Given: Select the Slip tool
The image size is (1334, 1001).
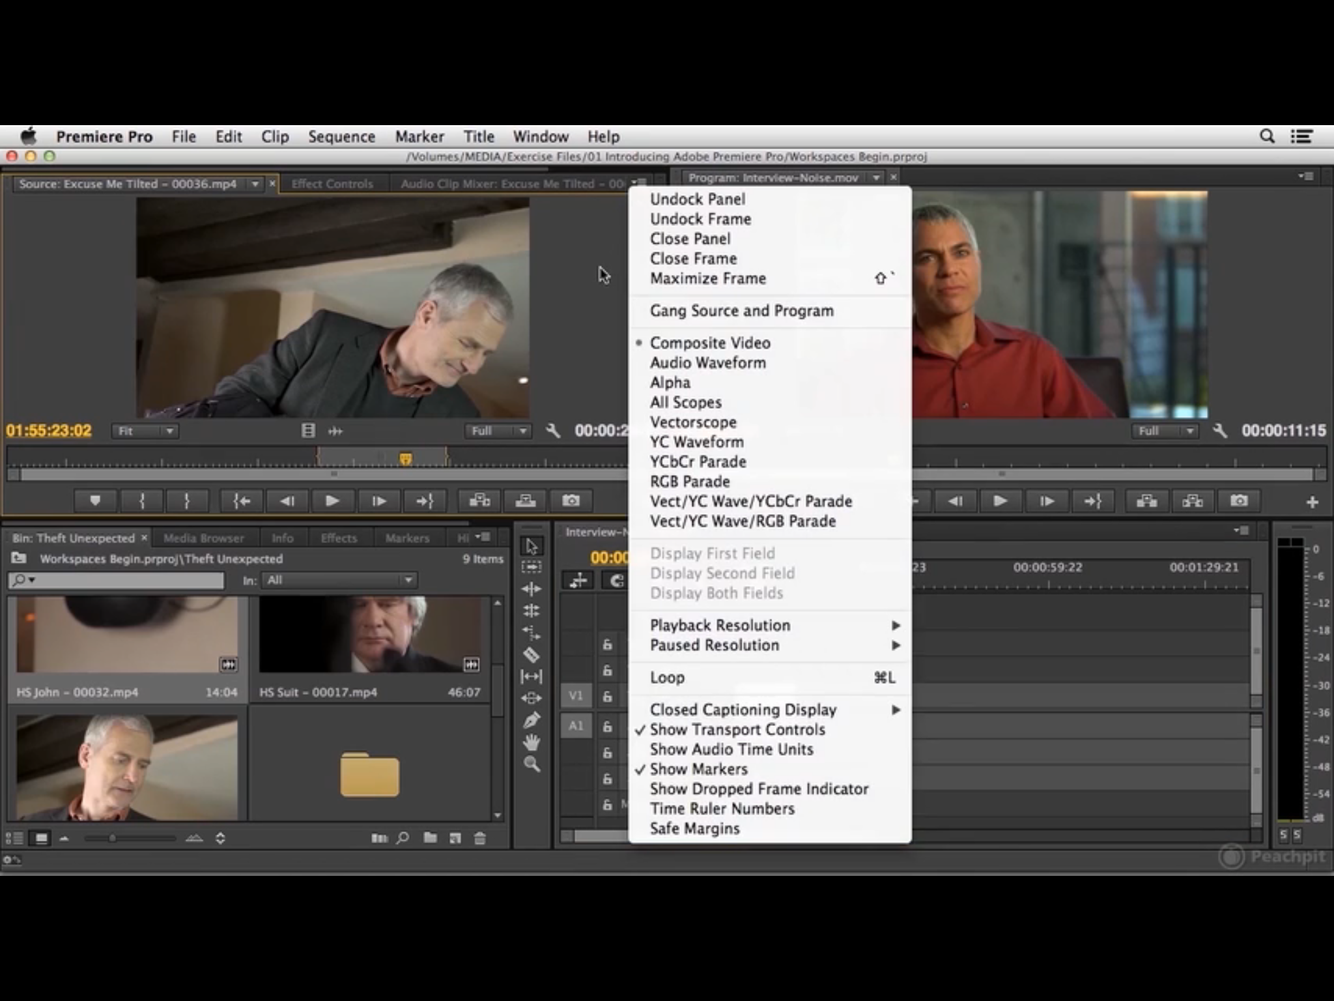Looking at the screenshot, I should pos(531,677).
